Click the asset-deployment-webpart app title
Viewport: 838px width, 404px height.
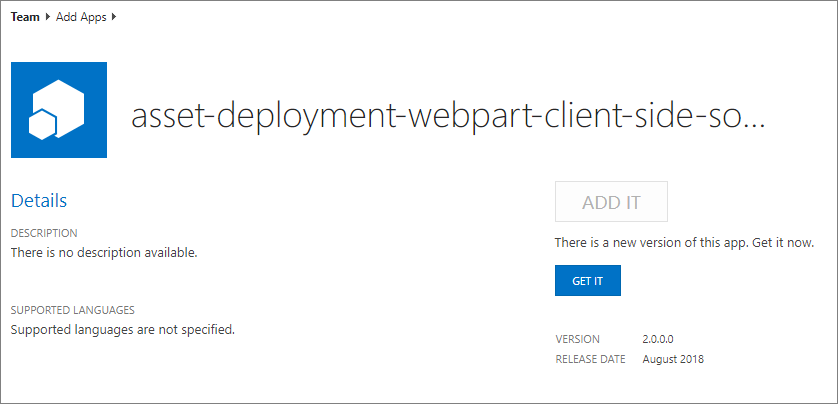(448, 117)
